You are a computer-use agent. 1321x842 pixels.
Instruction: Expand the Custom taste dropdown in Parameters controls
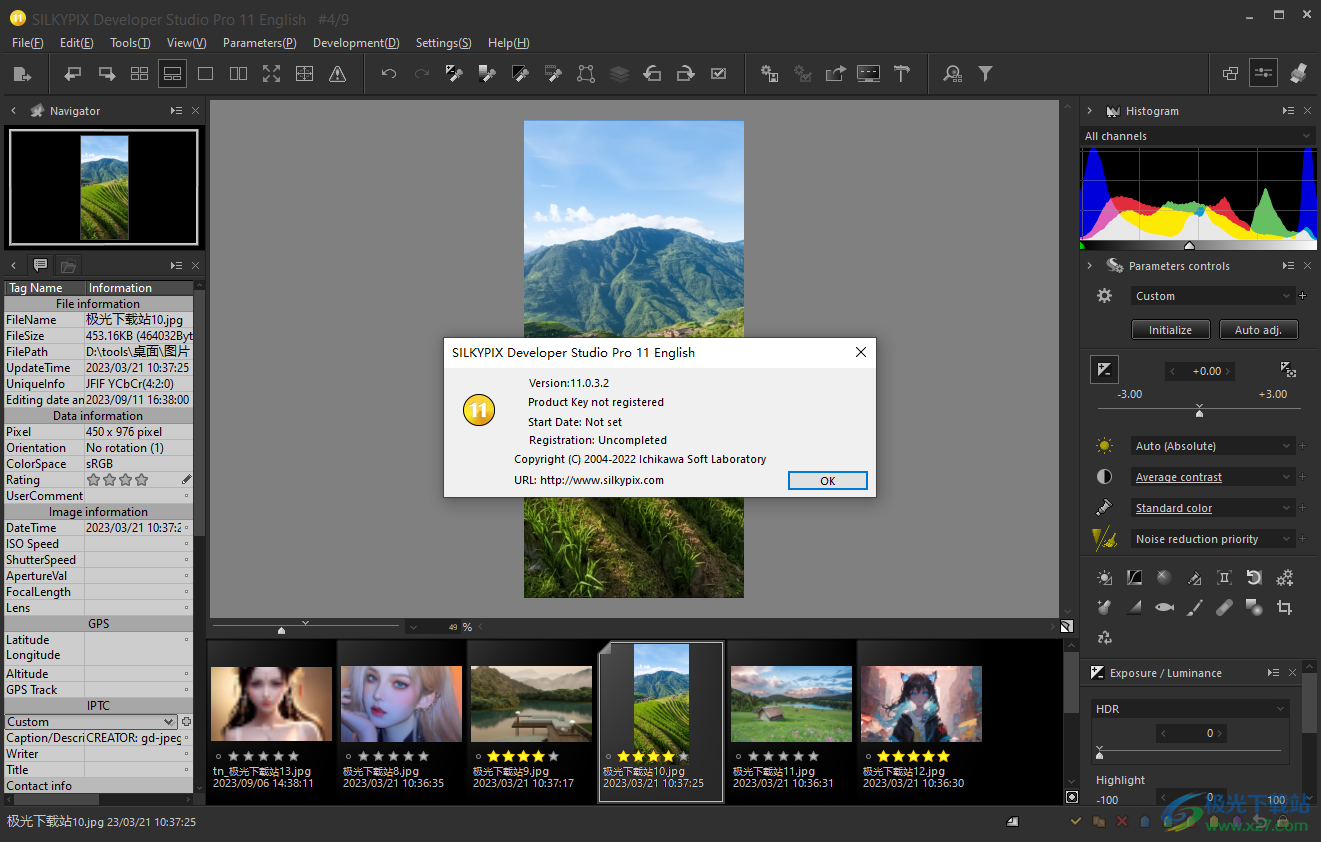click(1213, 295)
